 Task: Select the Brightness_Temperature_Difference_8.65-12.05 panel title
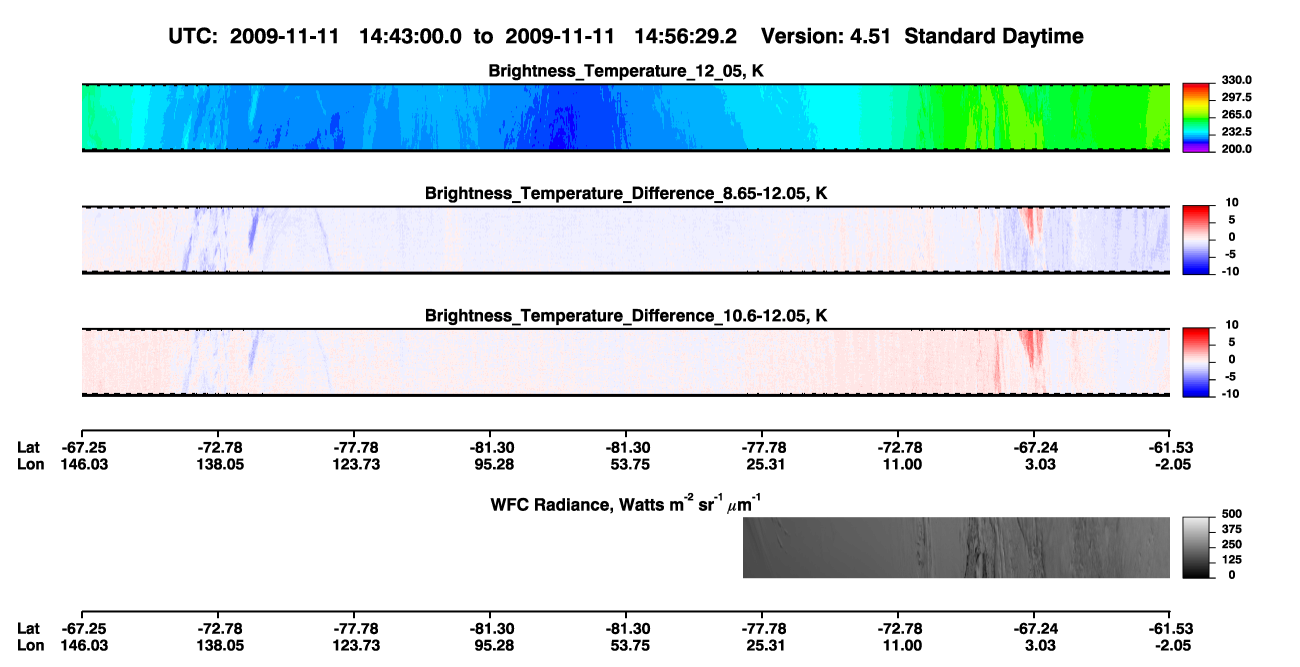[626, 193]
